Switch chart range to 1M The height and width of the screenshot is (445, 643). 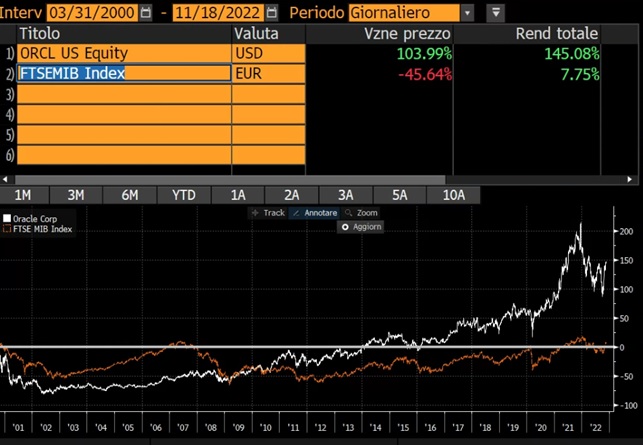pos(23,195)
